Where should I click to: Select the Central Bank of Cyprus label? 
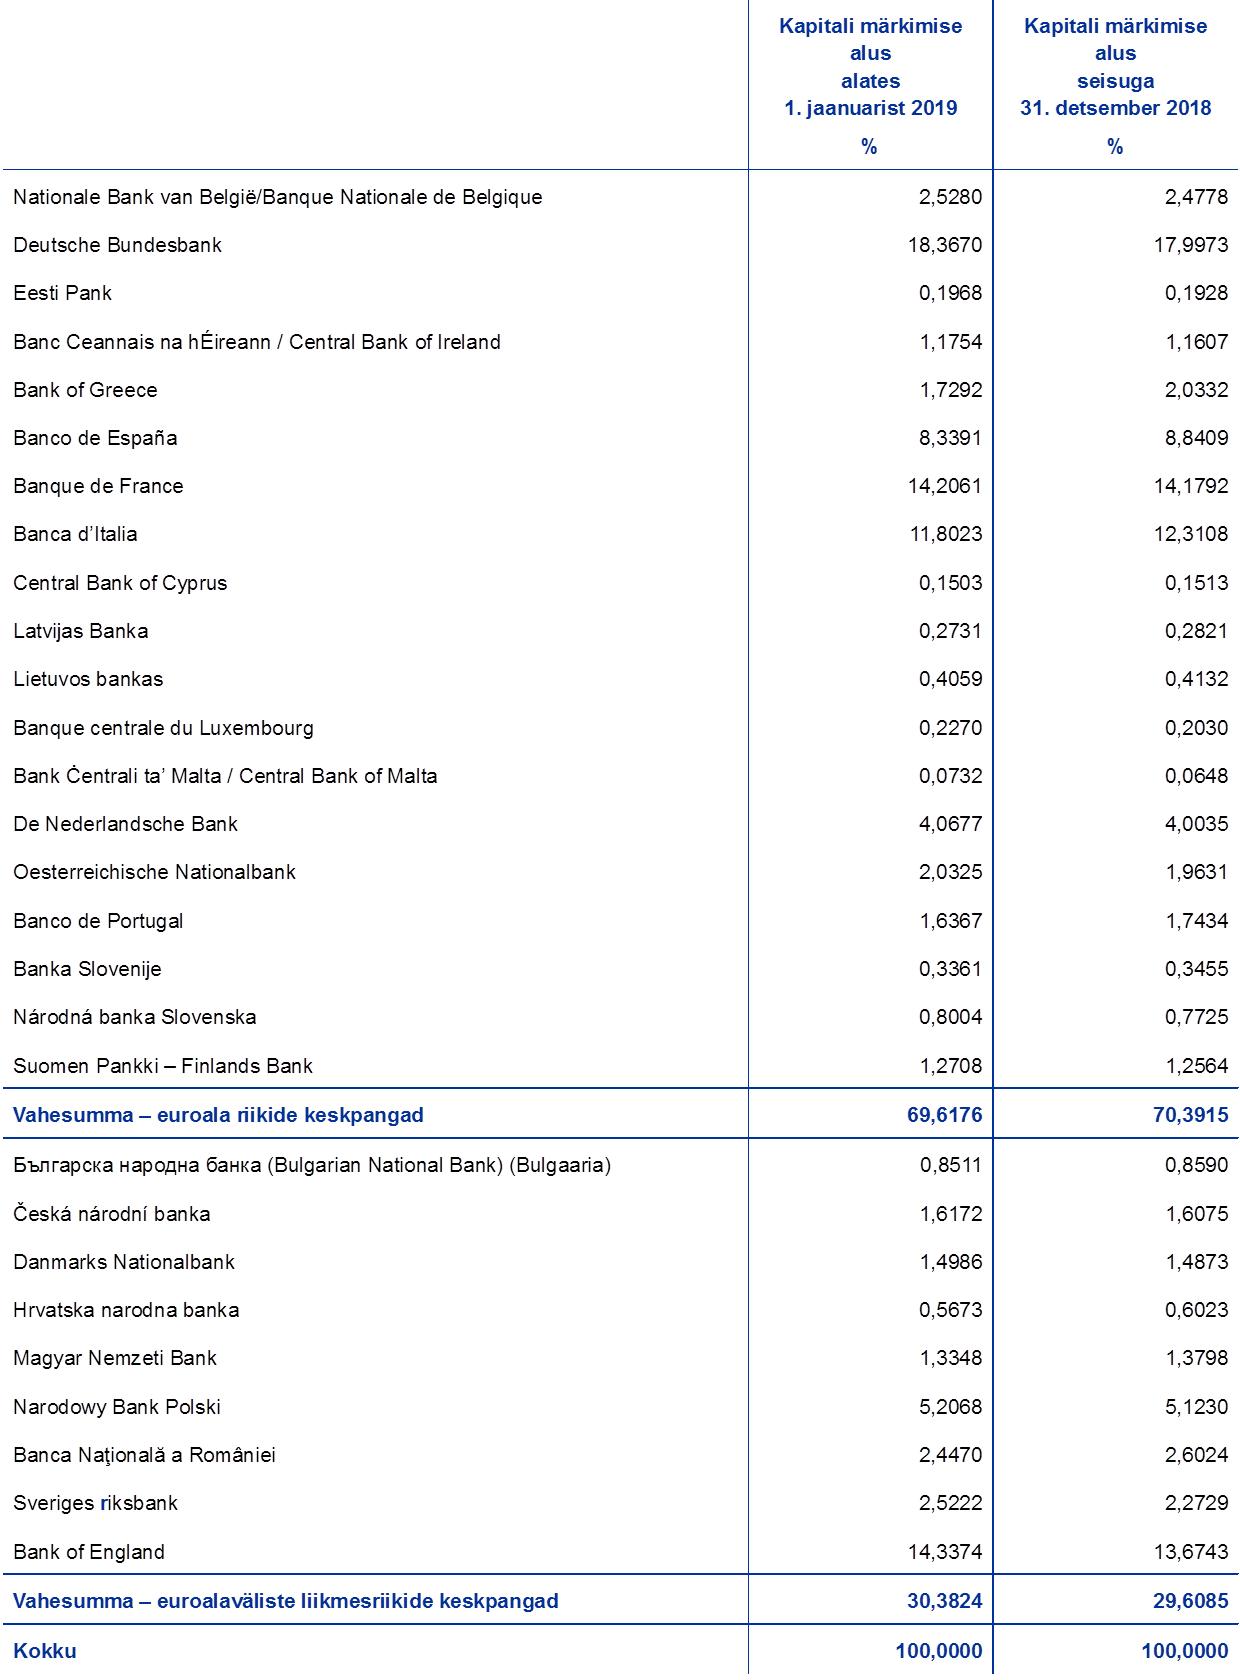click(120, 583)
